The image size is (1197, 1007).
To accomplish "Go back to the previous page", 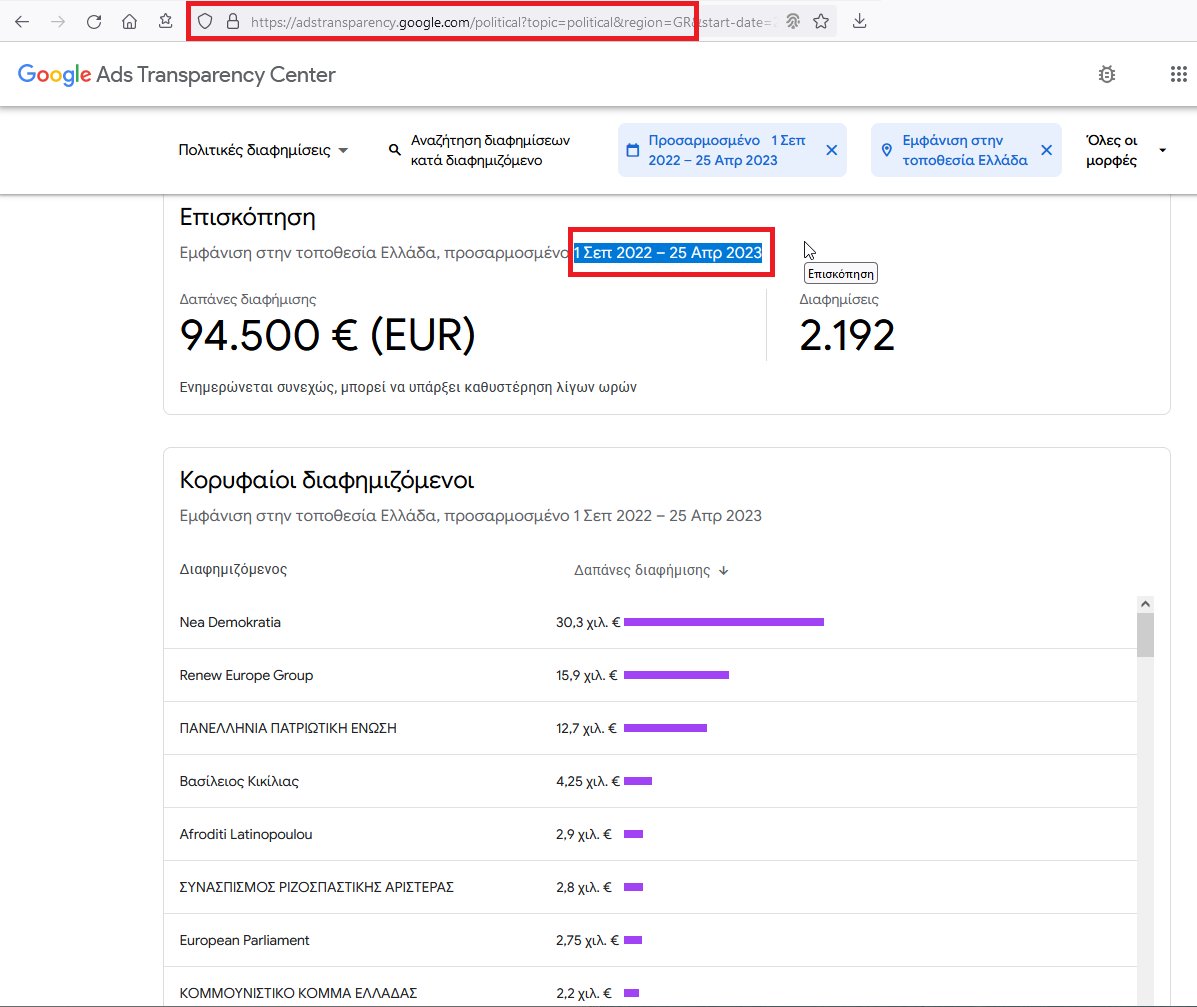I will click(x=22, y=21).
